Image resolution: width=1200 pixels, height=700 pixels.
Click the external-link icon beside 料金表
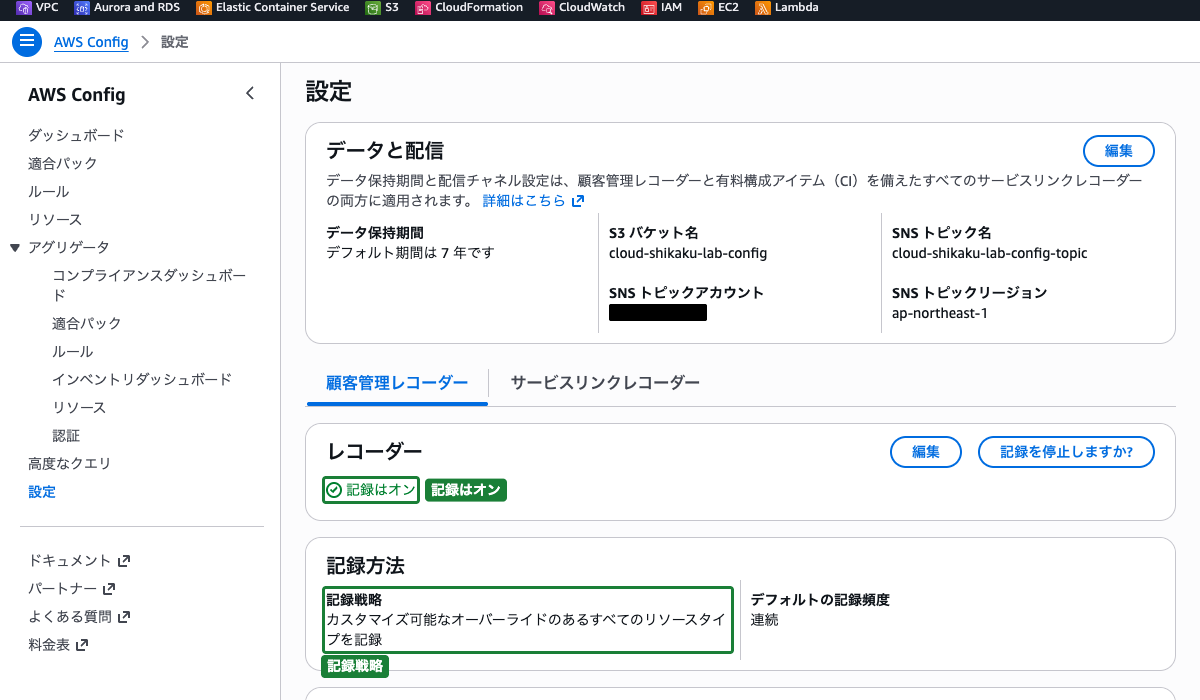[82, 645]
